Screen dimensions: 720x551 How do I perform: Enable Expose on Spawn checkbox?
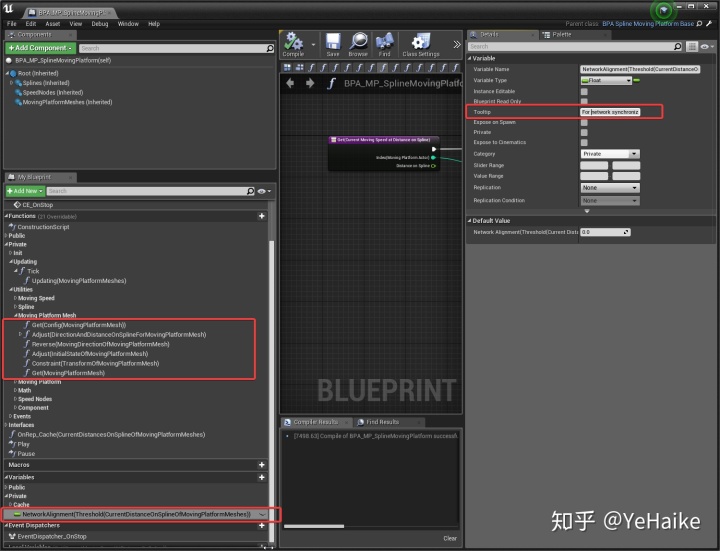[x=584, y=123]
